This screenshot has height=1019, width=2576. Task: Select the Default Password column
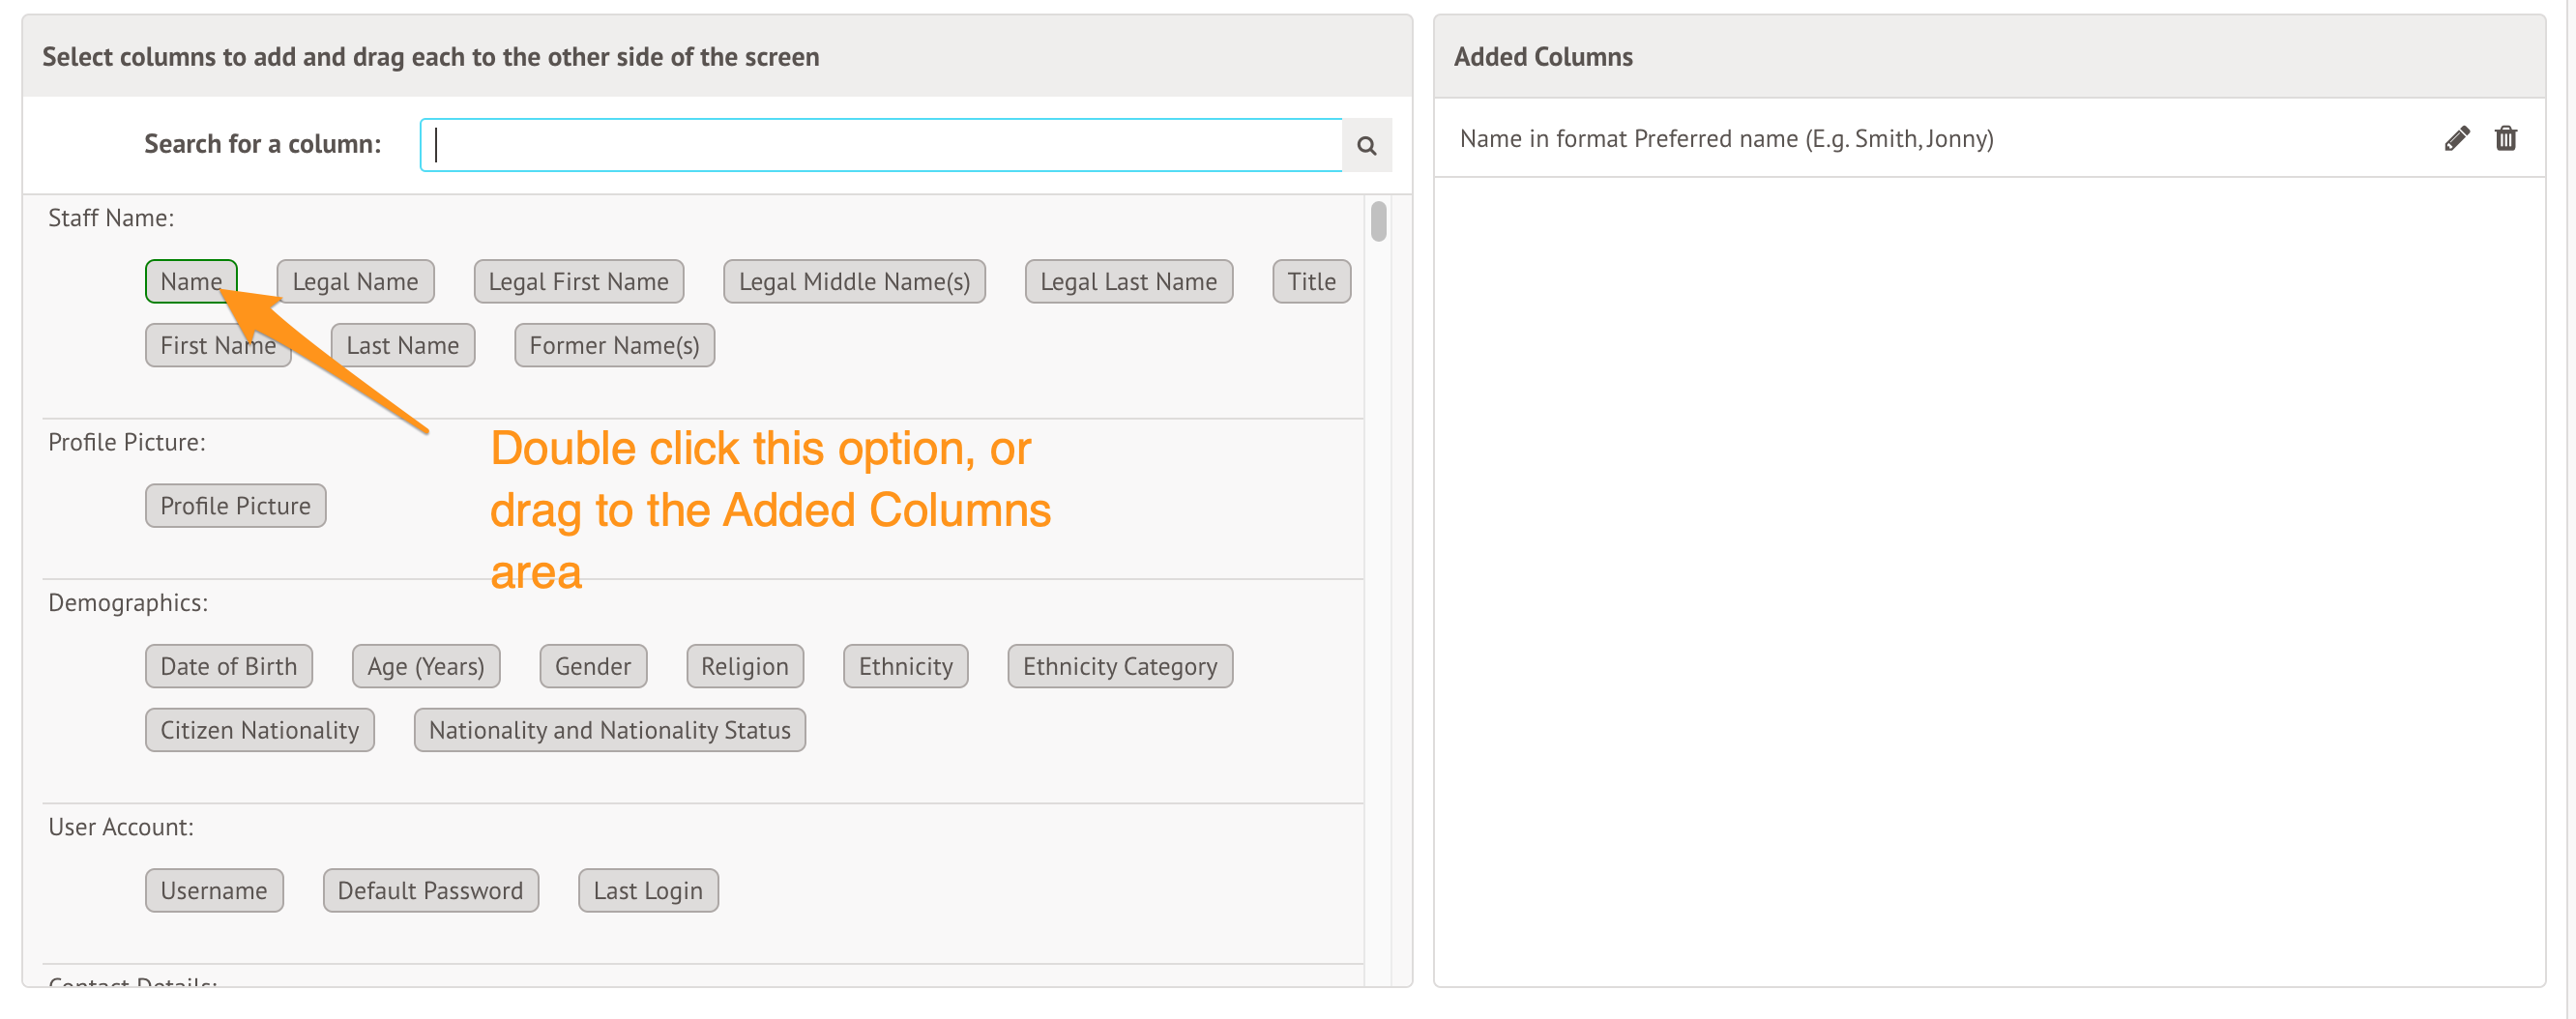click(430, 891)
